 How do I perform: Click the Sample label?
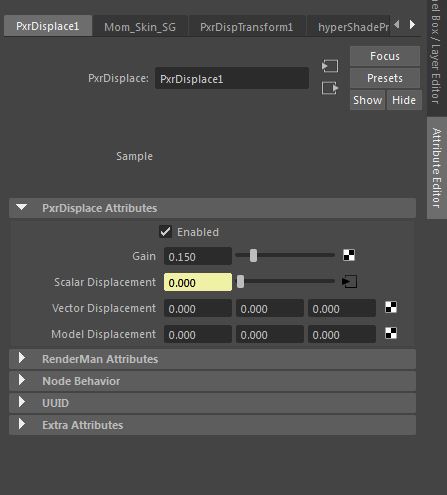coord(134,156)
